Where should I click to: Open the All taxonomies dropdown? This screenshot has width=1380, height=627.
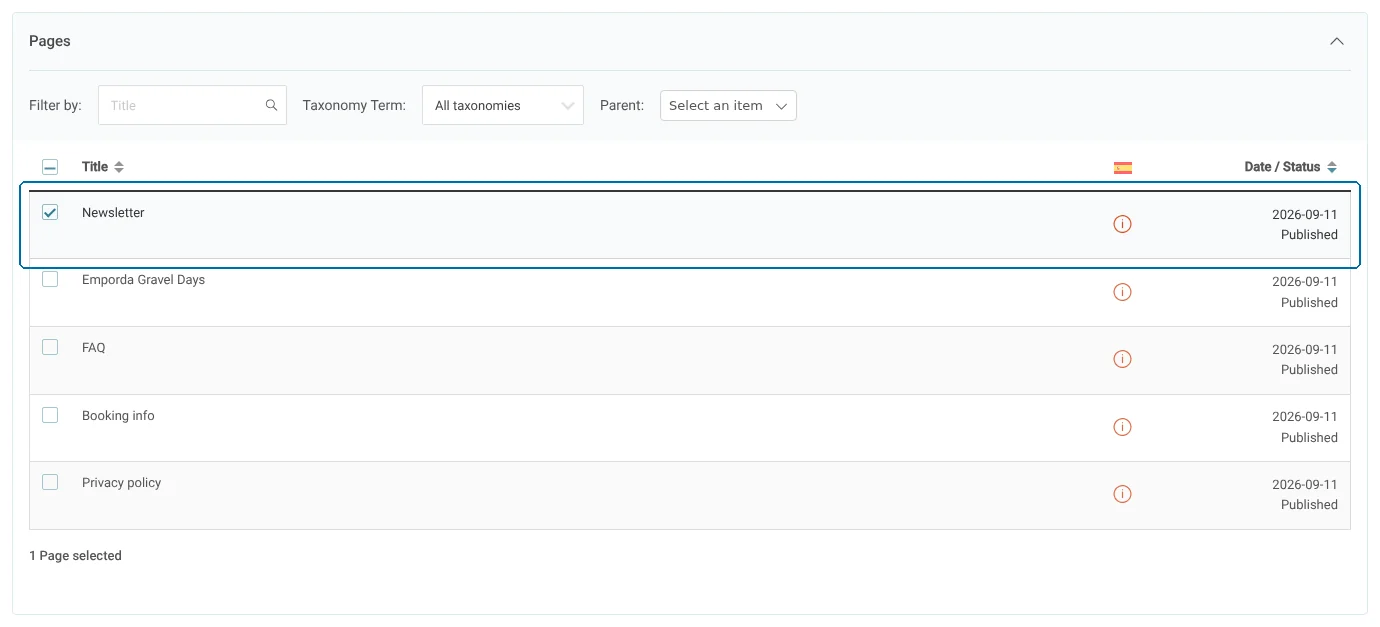[x=503, y=105]
